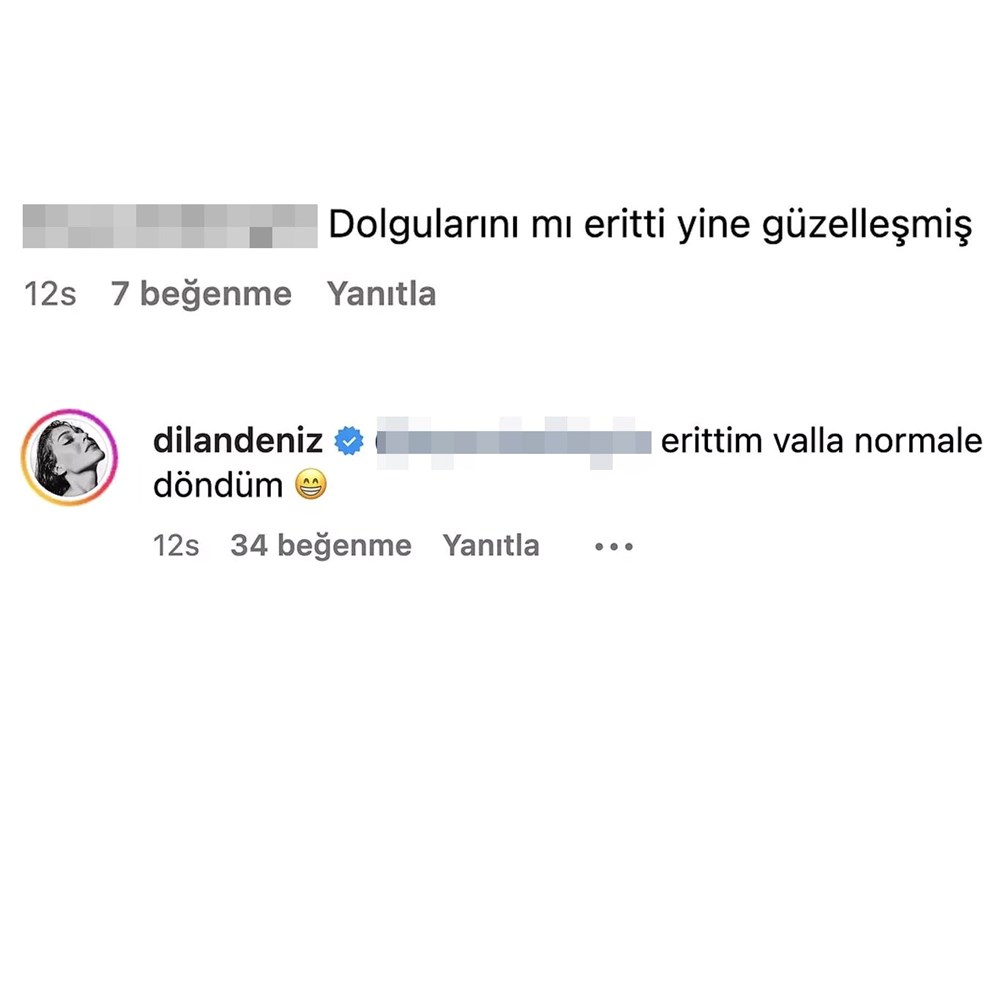The image size is (1000, 1000).
Task: Click the word erittim in the reply
Action: click(x=712, y=441)
